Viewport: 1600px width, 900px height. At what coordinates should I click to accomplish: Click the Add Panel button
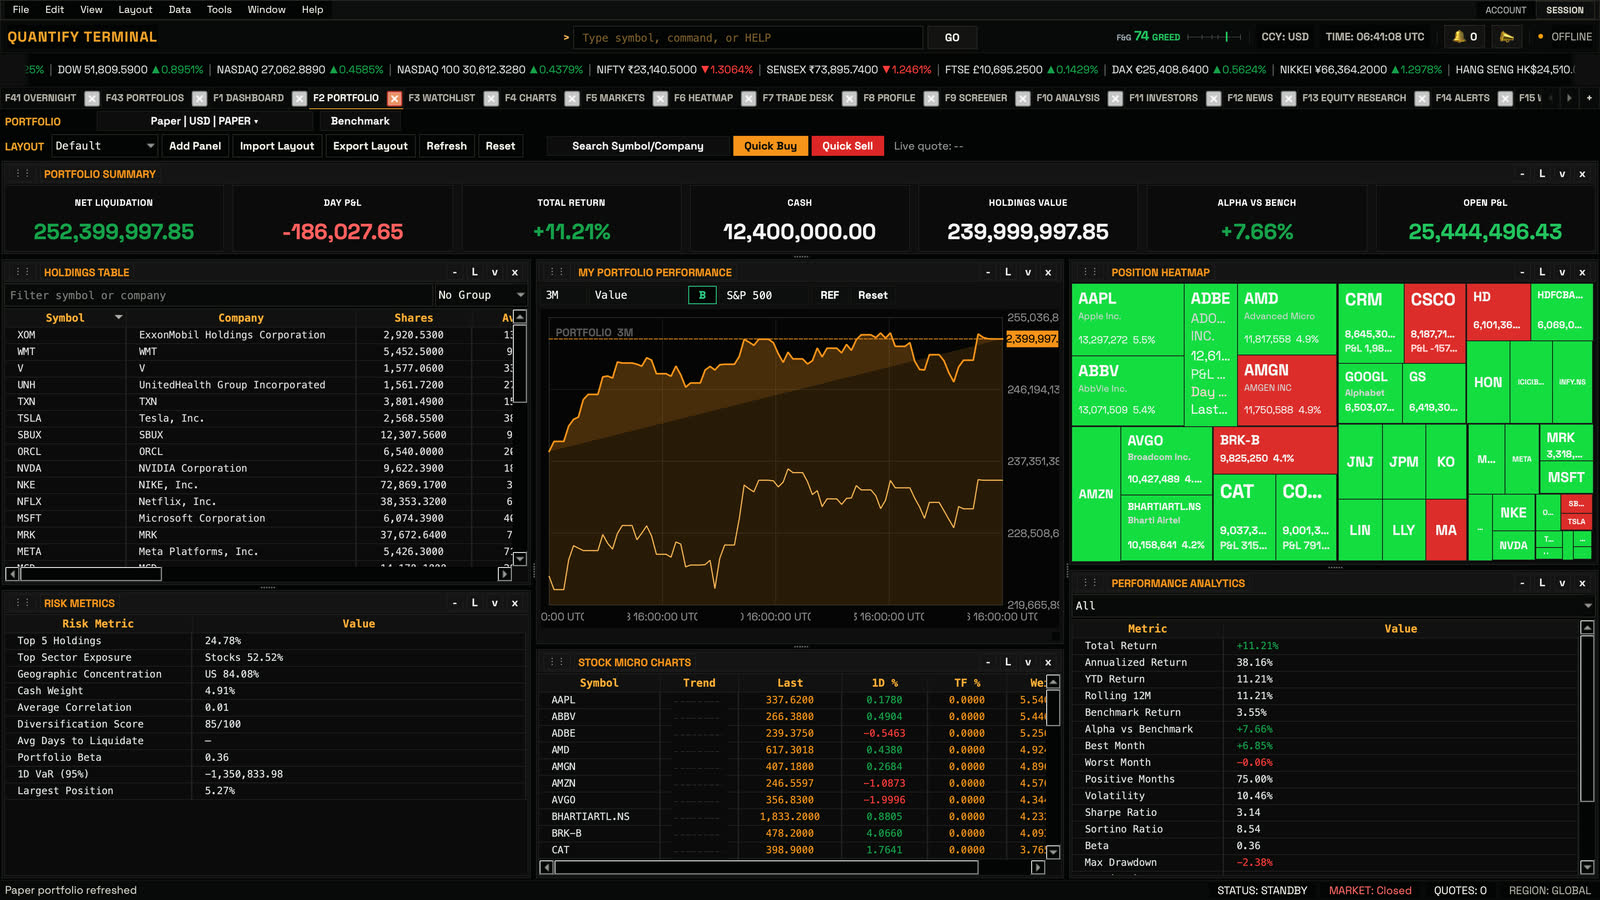(x=195, y=146)
